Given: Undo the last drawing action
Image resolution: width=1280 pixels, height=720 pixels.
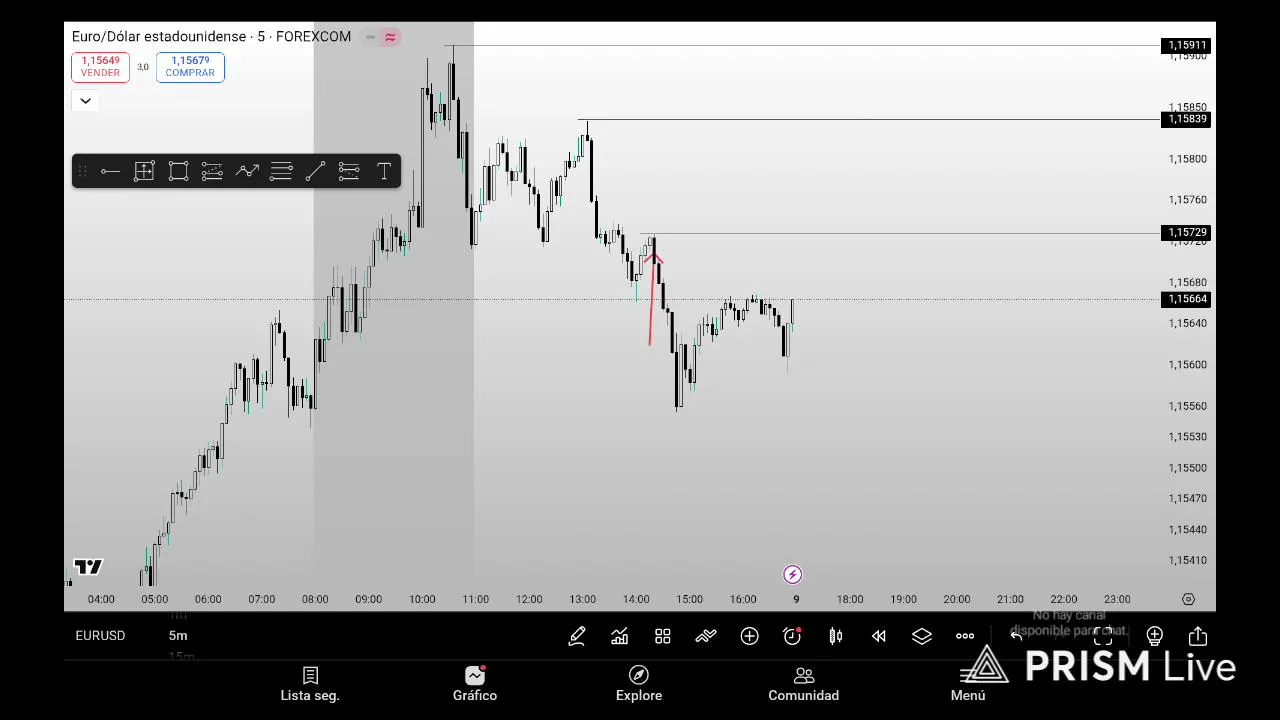Looking at the screenshot, I should click(1016, 636).
